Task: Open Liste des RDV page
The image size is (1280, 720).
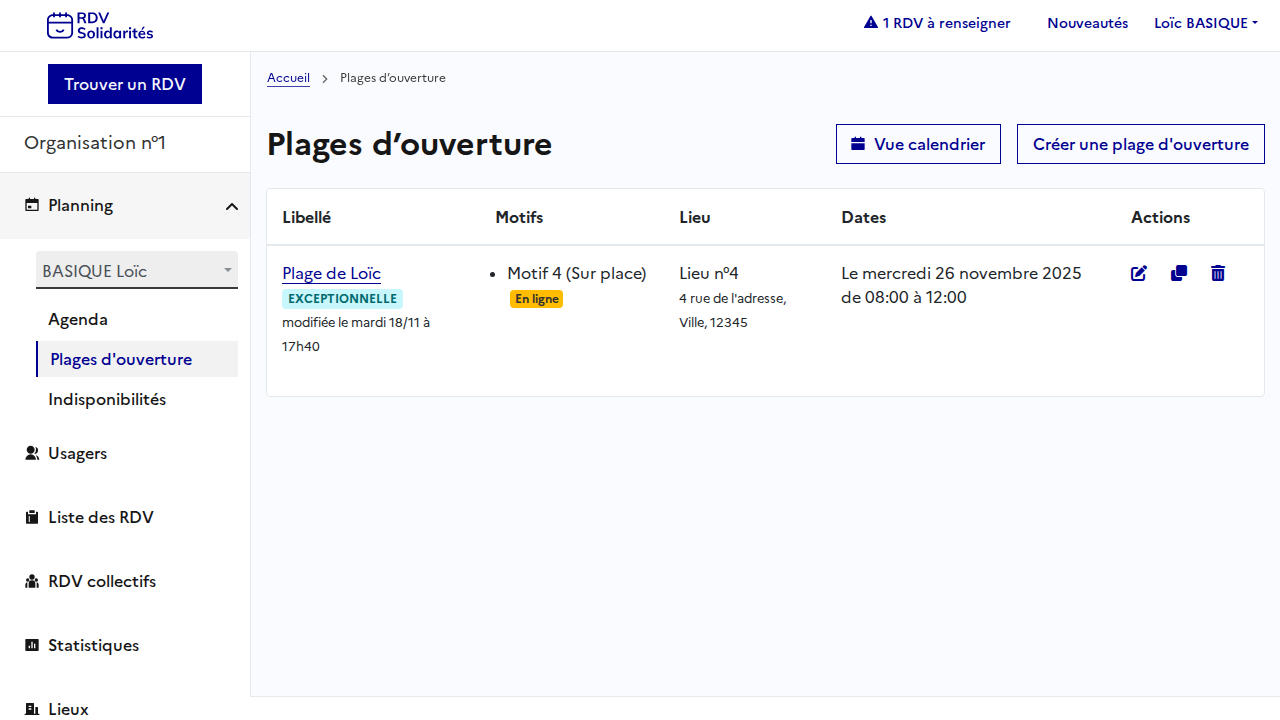Action: (100, 518)
